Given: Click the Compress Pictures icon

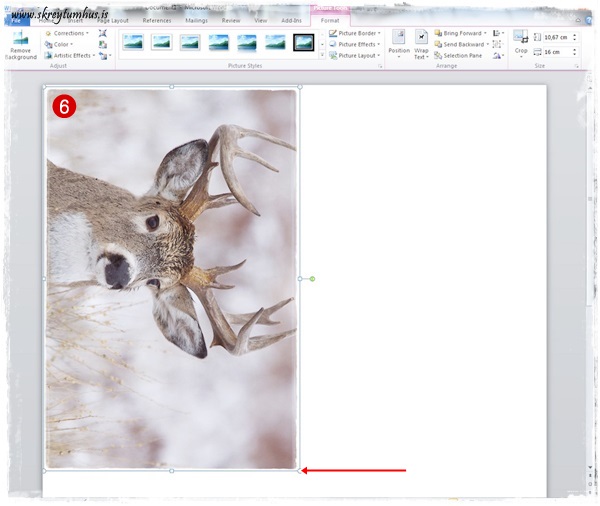Looking at the screenshot, I should (x=103, y=33).
